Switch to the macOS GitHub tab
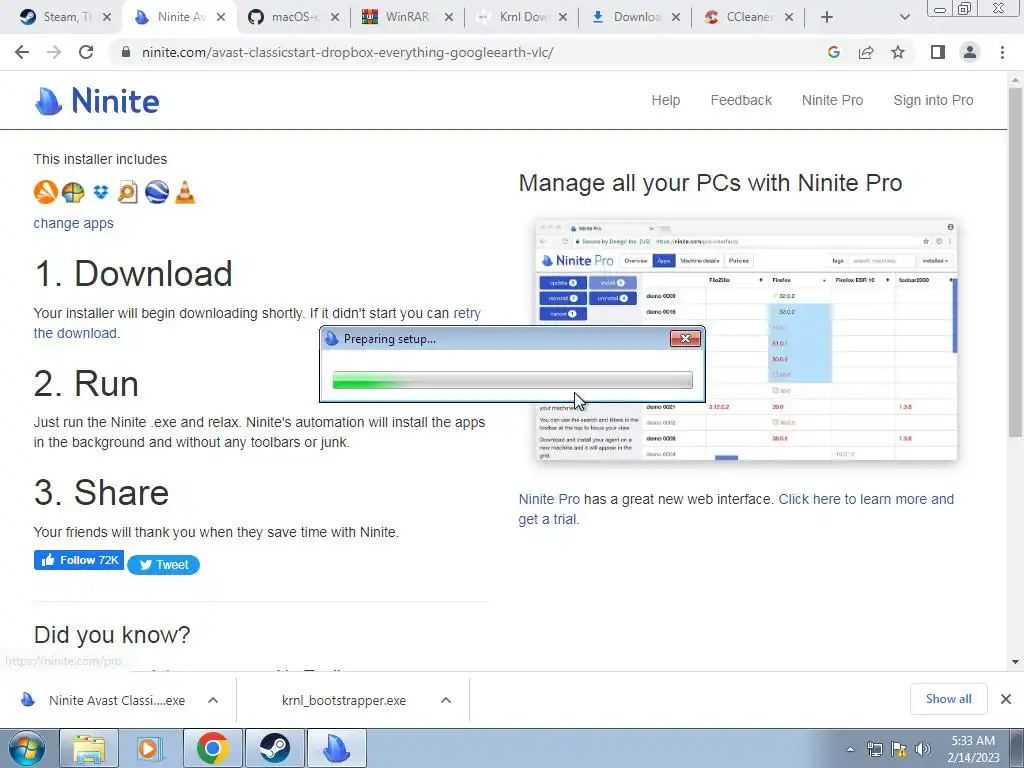The height and width of the screenshot is (768, 1024). point(294,17)
